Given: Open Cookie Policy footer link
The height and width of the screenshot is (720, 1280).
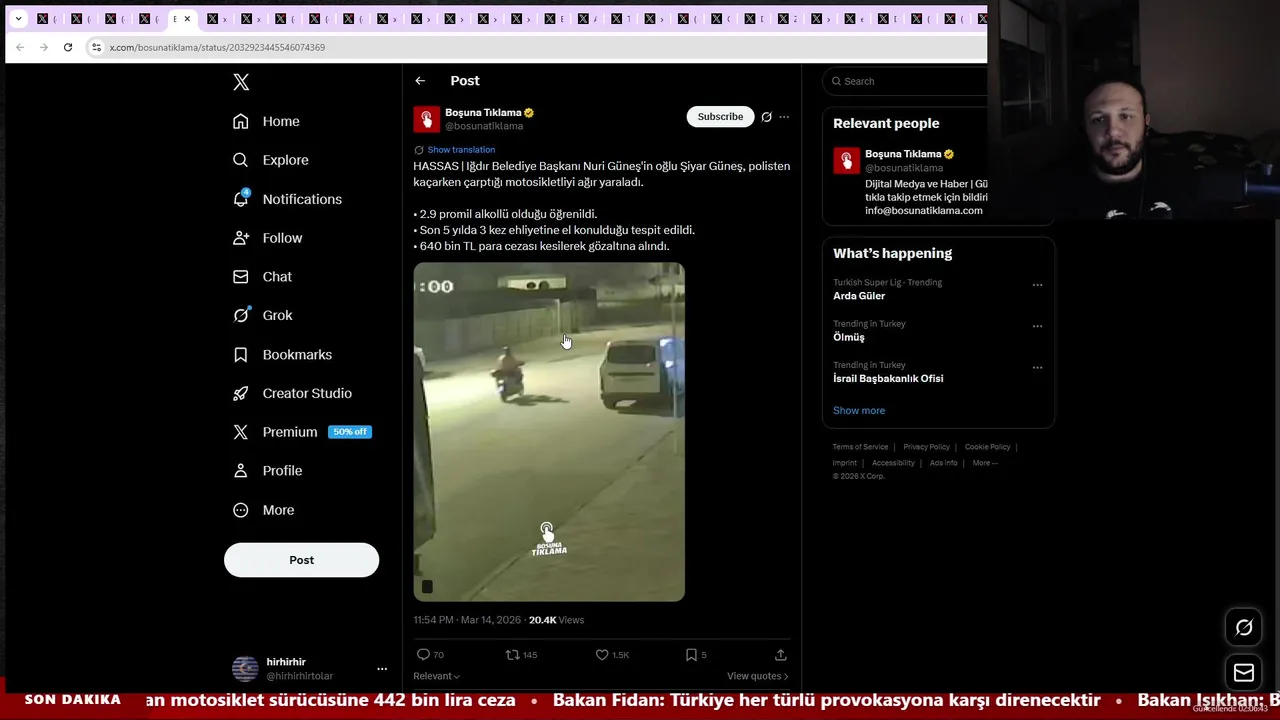Looking at the screenshot, I should 988,447.
